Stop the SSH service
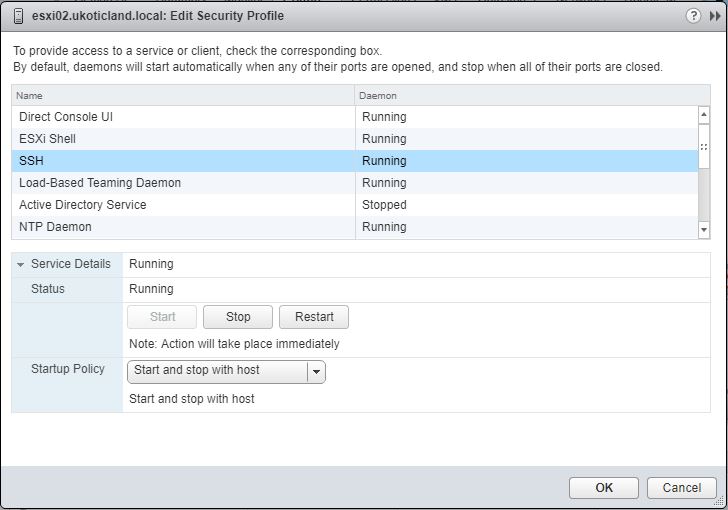Screen dimensions: 728x510 tap(238, 317)
